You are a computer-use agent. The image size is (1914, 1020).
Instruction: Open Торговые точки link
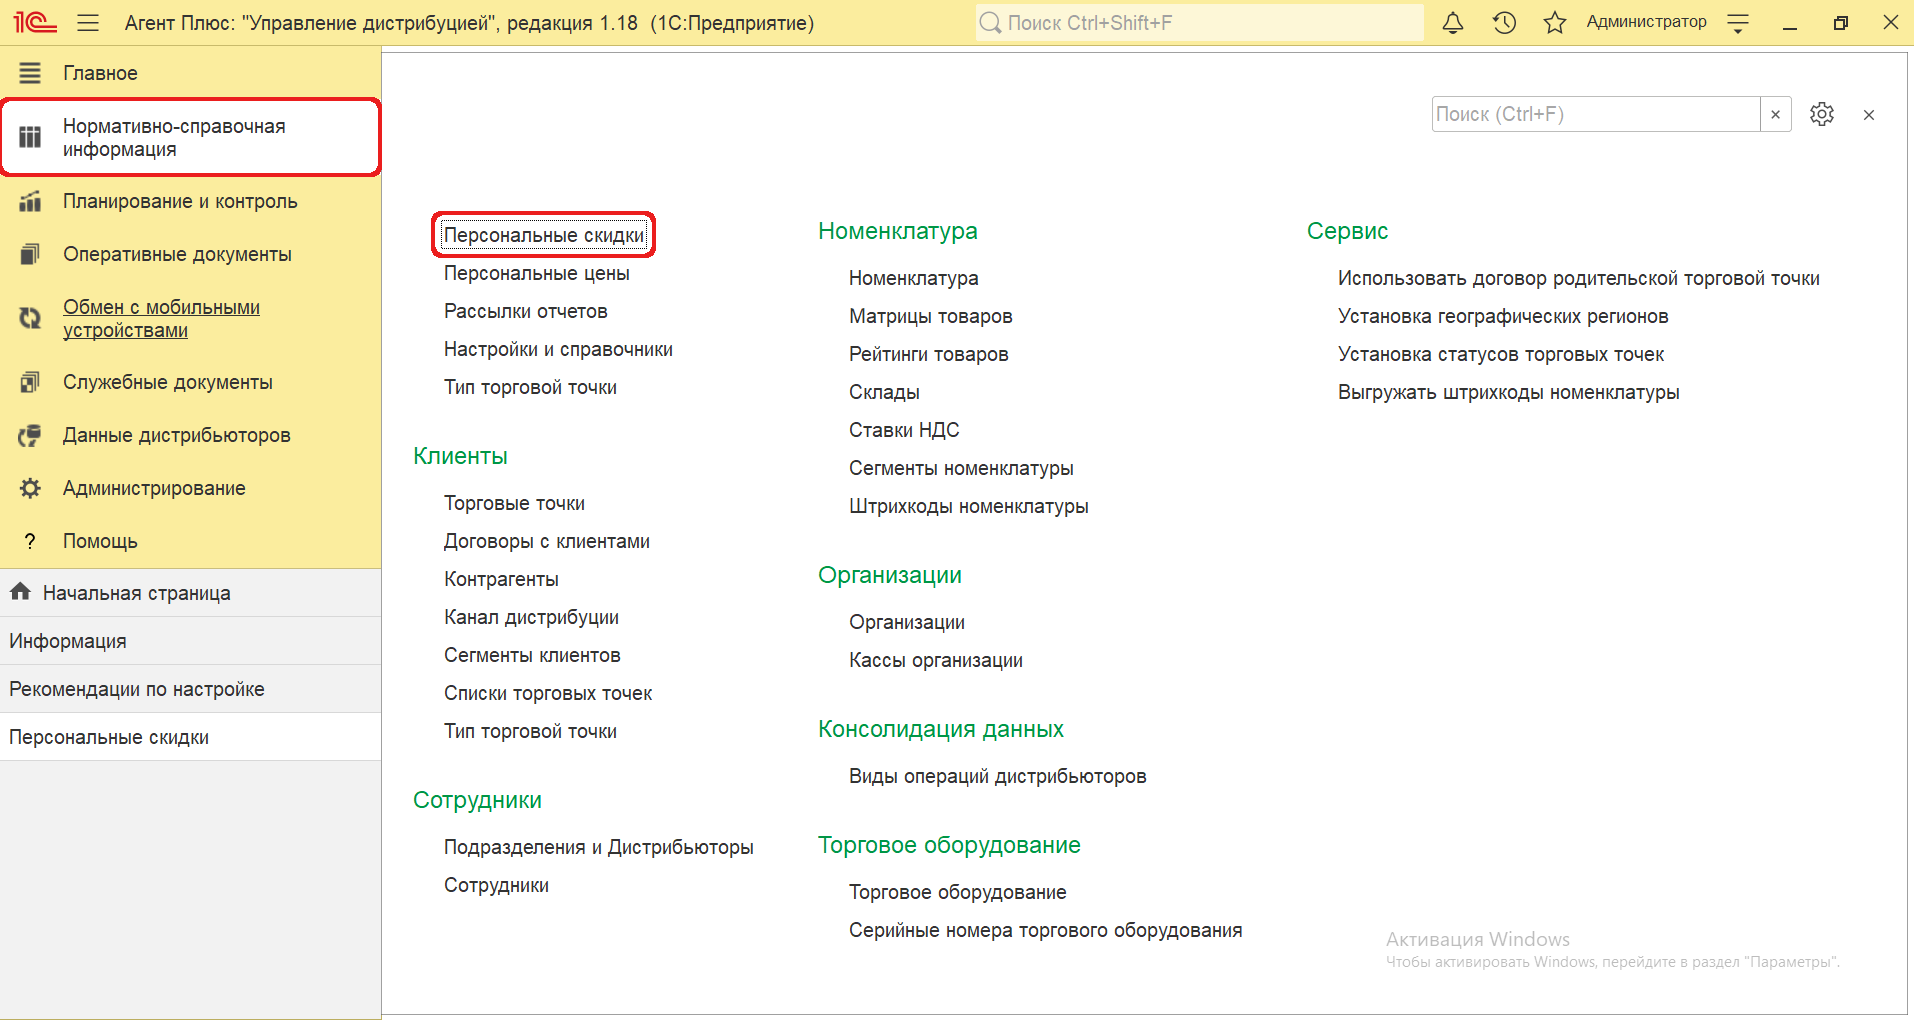click(x=514, y=503)
